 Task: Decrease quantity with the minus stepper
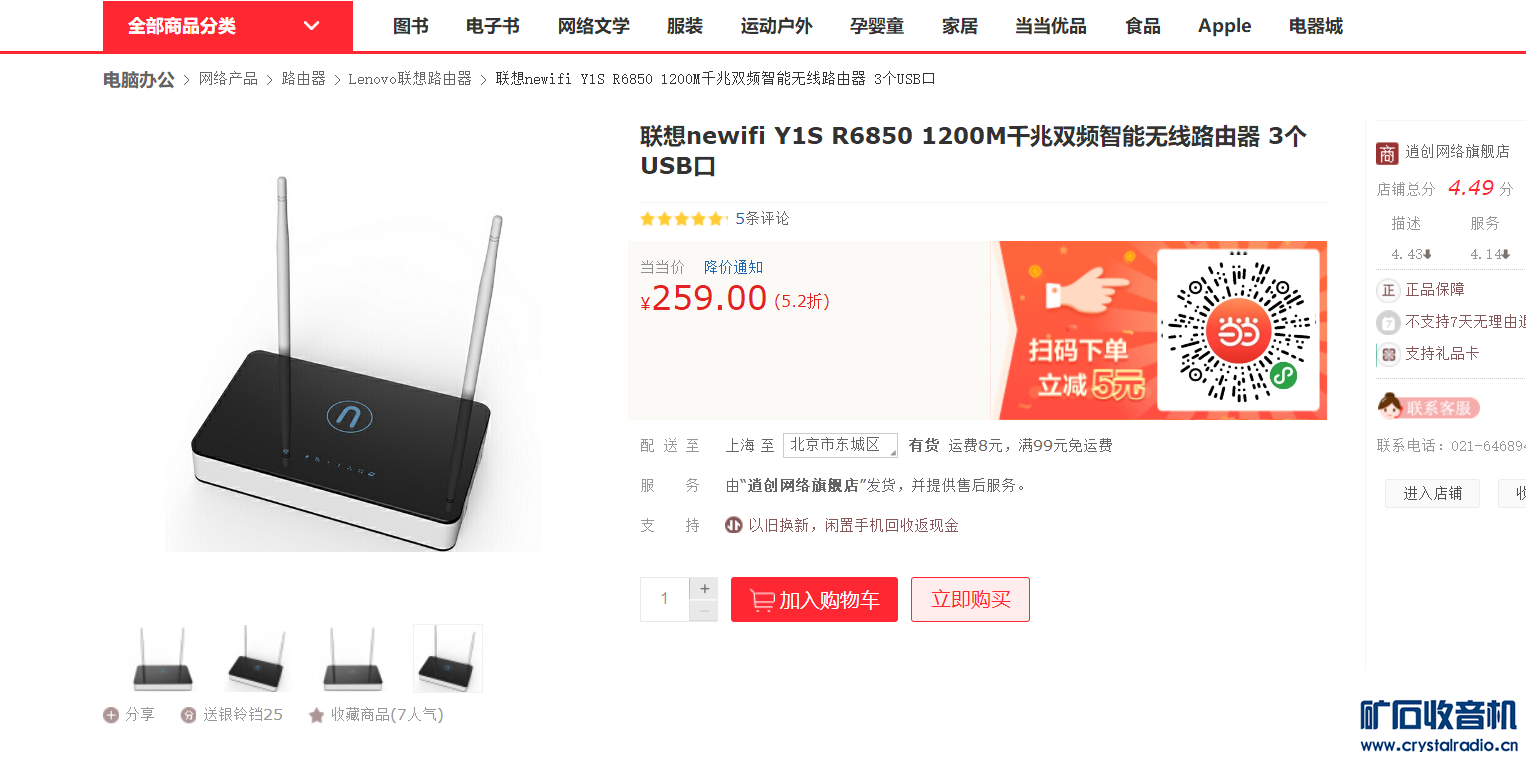pyautogui.click(x=704, y=610)
